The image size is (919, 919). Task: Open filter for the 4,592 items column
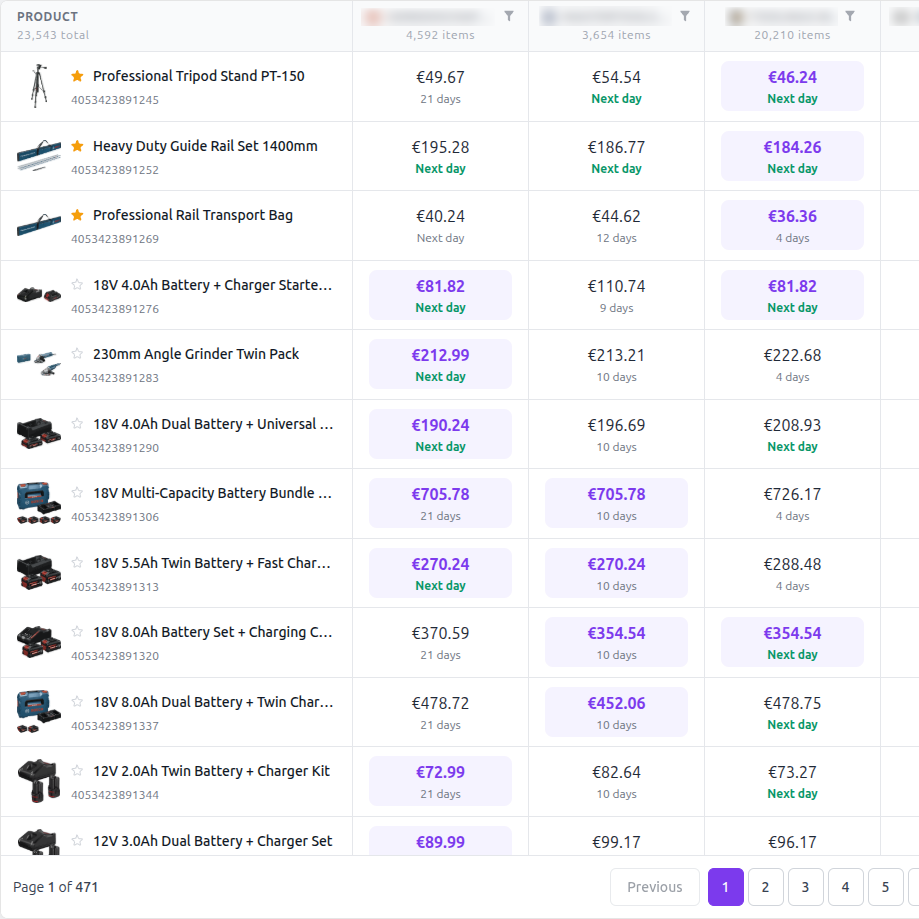tap(509, 16)
